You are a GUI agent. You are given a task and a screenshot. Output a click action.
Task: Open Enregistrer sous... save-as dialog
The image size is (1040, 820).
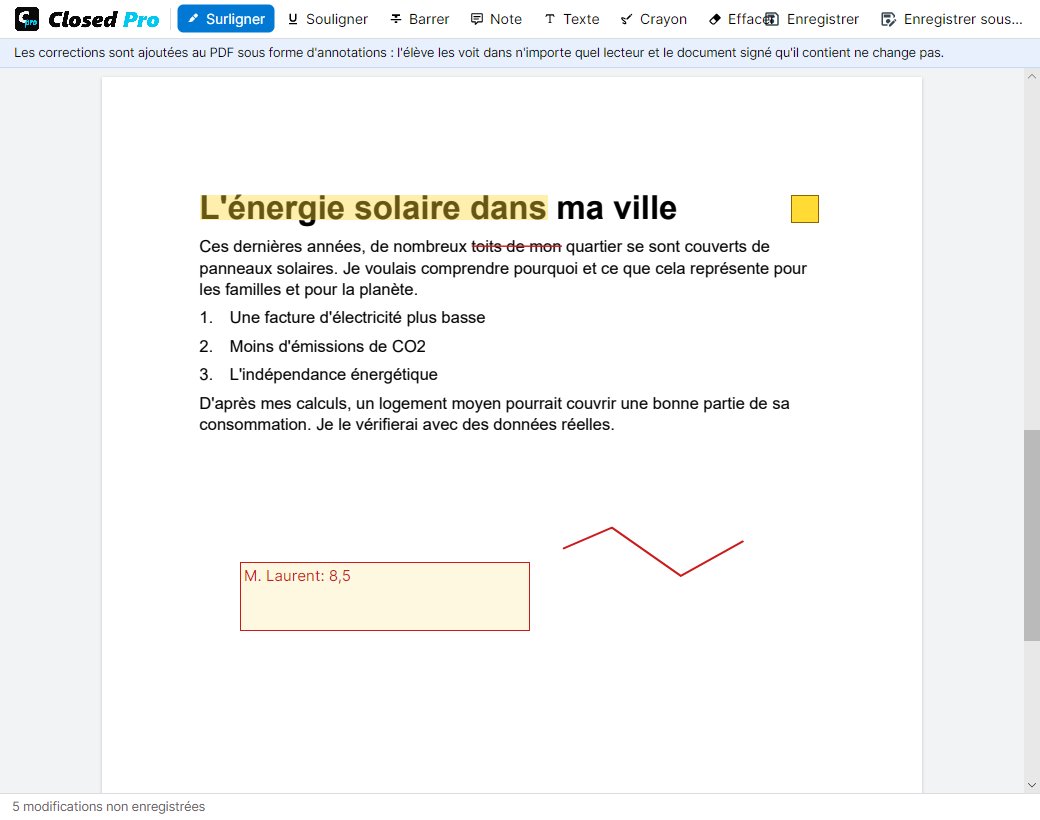point(952,19)
